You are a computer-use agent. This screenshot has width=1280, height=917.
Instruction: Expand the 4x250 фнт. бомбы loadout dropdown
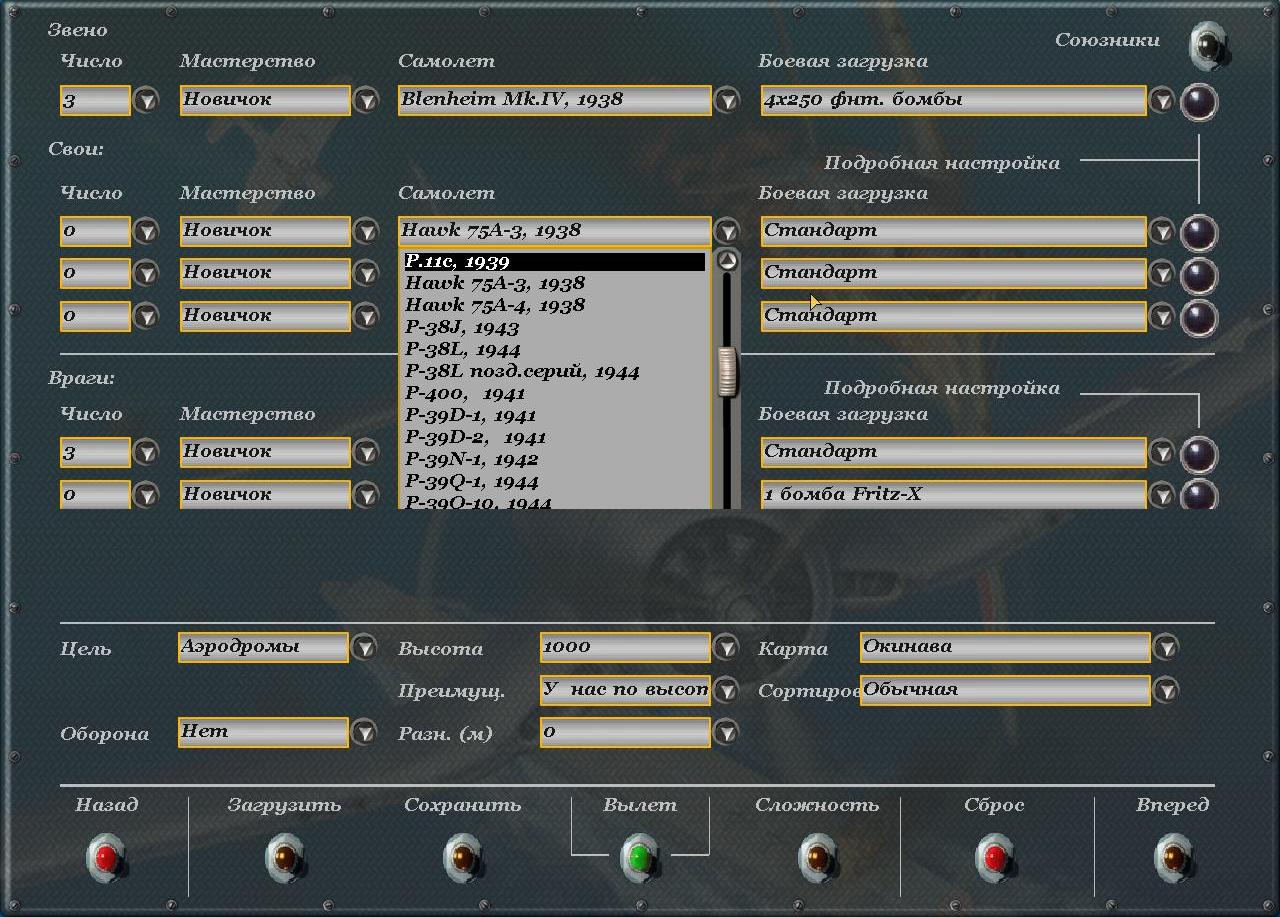tap(1161, 101)
